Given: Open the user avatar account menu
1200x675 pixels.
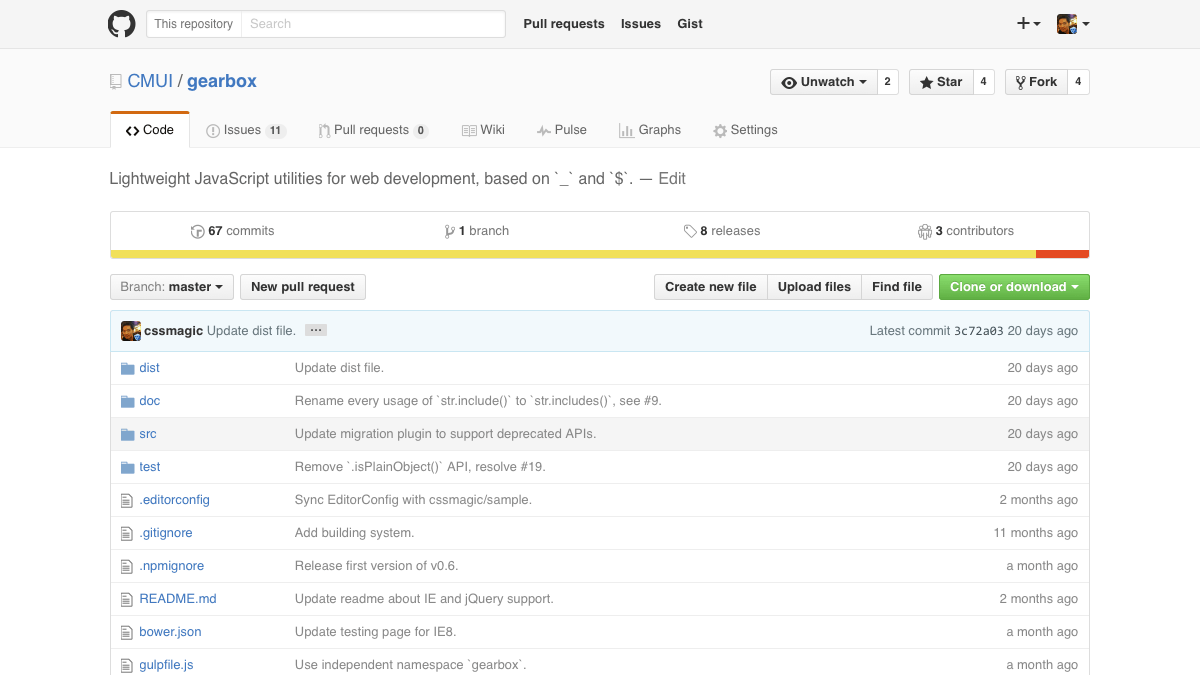Looking at the screenshot, I should 1073,24.
